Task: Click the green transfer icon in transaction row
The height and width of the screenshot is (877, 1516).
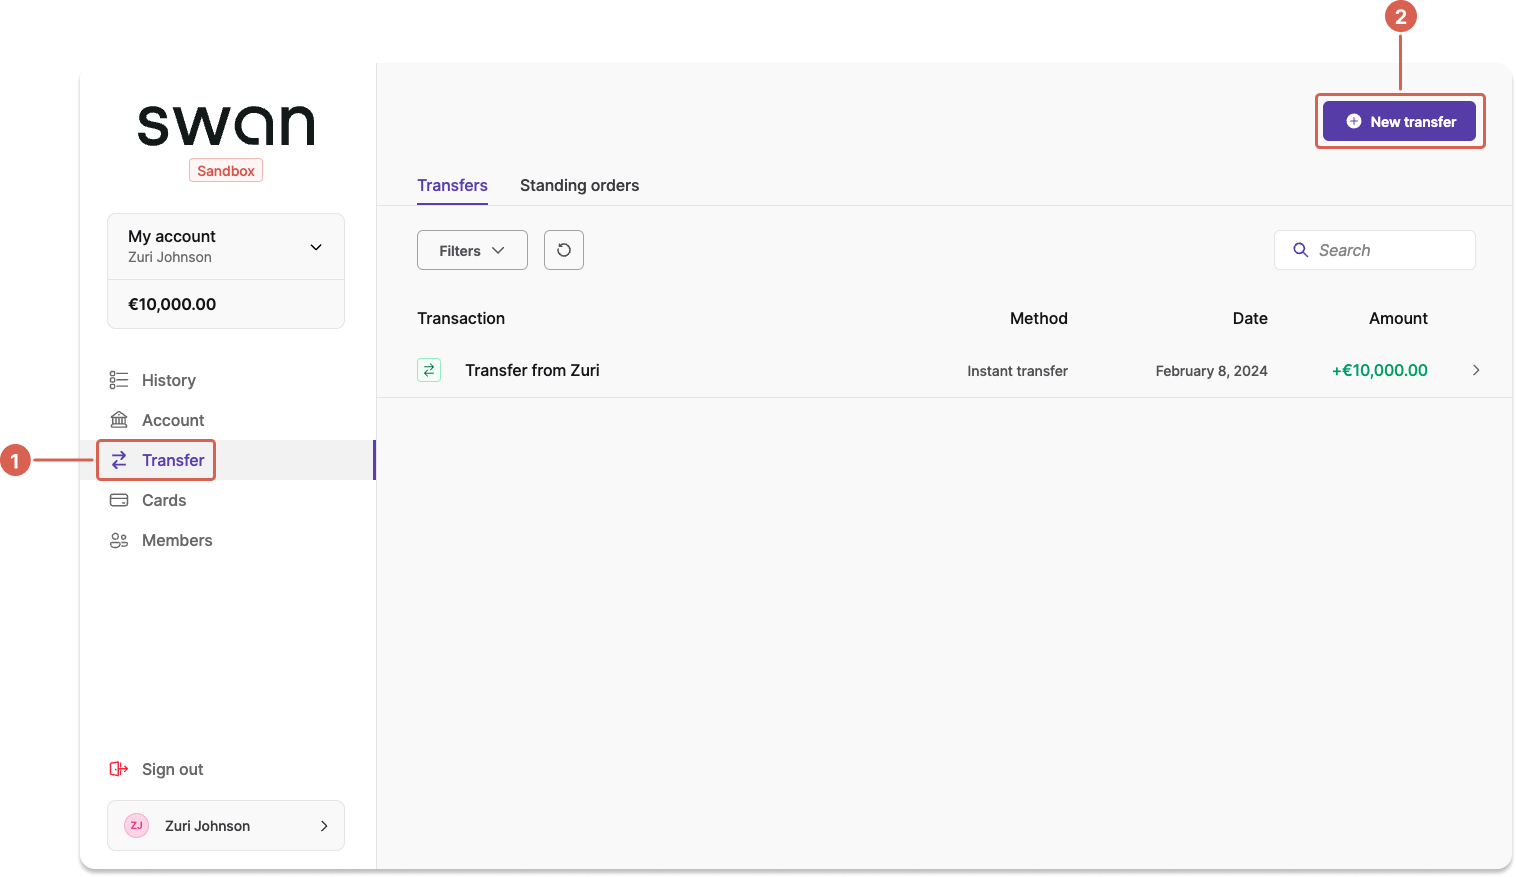Action: [x=429, y=370]
